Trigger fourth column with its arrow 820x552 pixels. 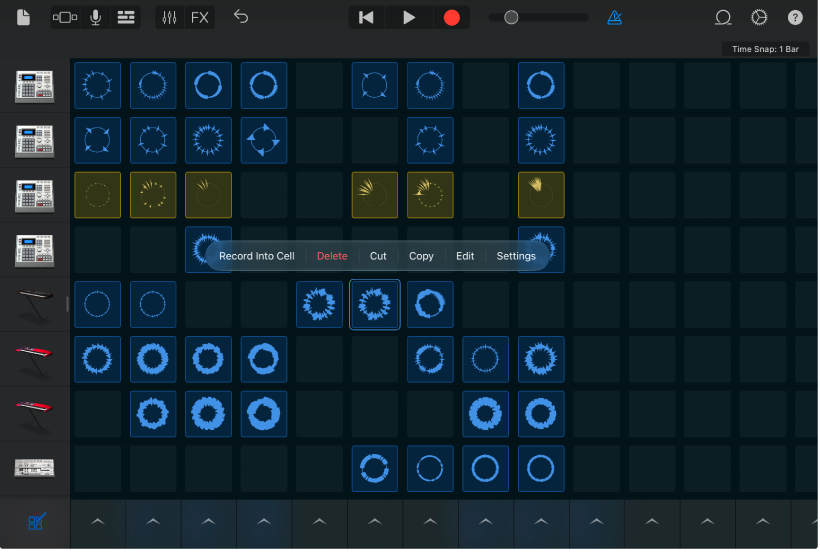coord(264,521)
